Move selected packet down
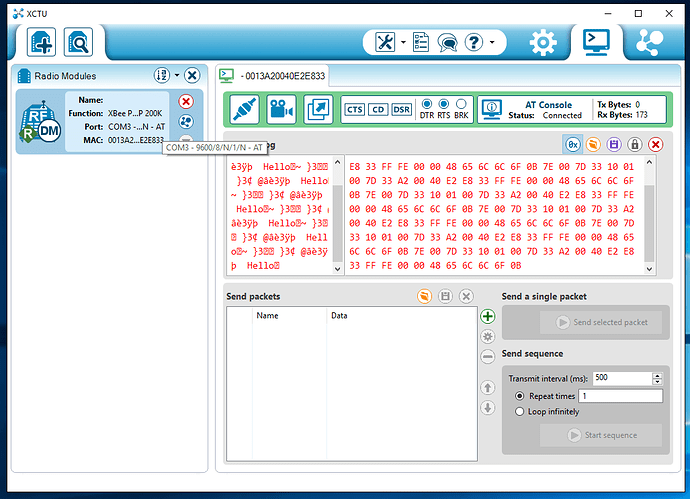Image resolution: width=690 pixels, height=499 pixels. (x=488, y=407)
